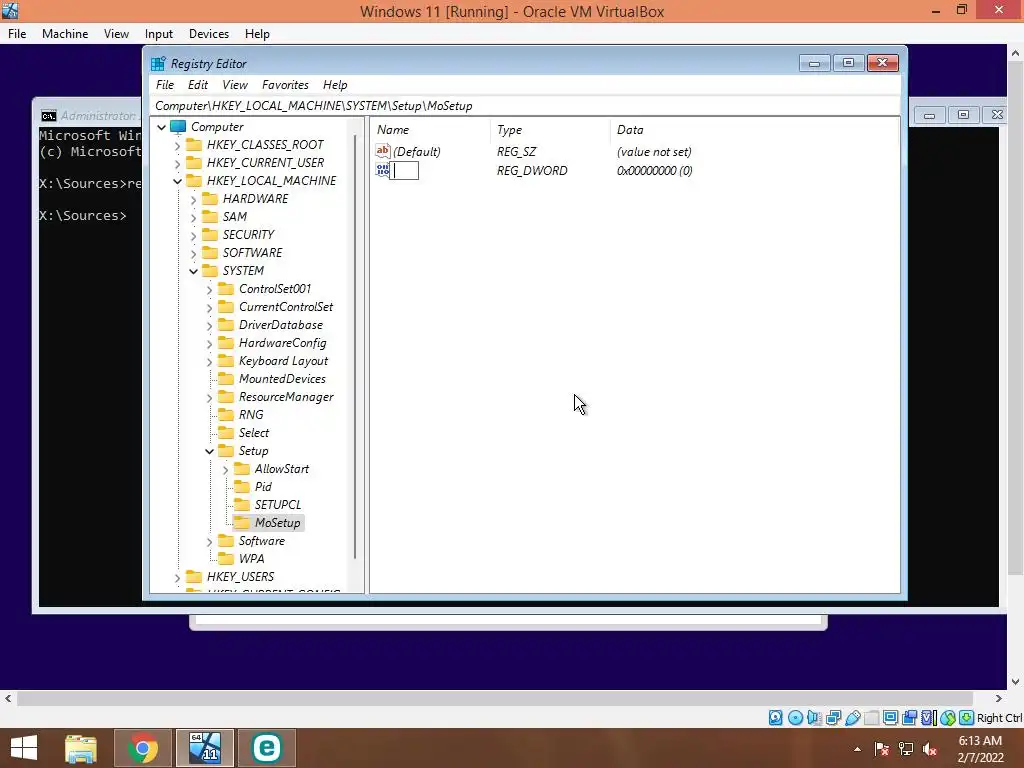Click the Computer root node icon
The height and width of the screenshot is (768, 1024).
[x=178, y=127]
